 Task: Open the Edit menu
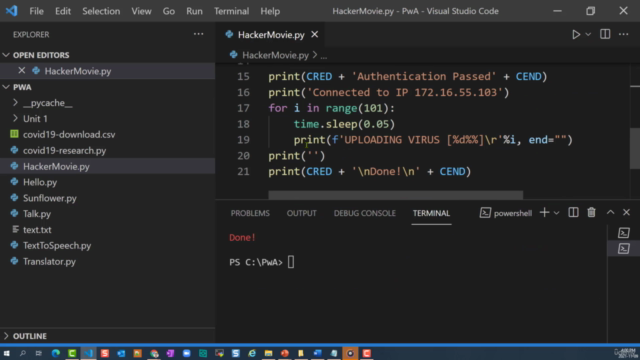(x=63, y=11)
